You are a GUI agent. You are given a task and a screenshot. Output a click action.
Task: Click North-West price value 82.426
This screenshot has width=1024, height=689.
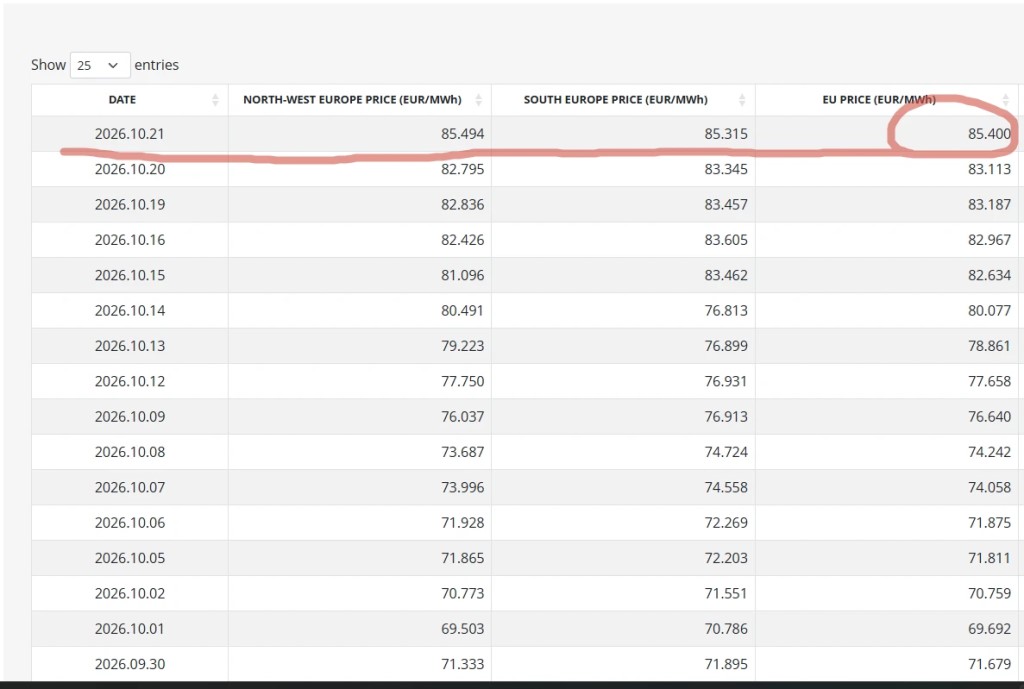point(462,240)
